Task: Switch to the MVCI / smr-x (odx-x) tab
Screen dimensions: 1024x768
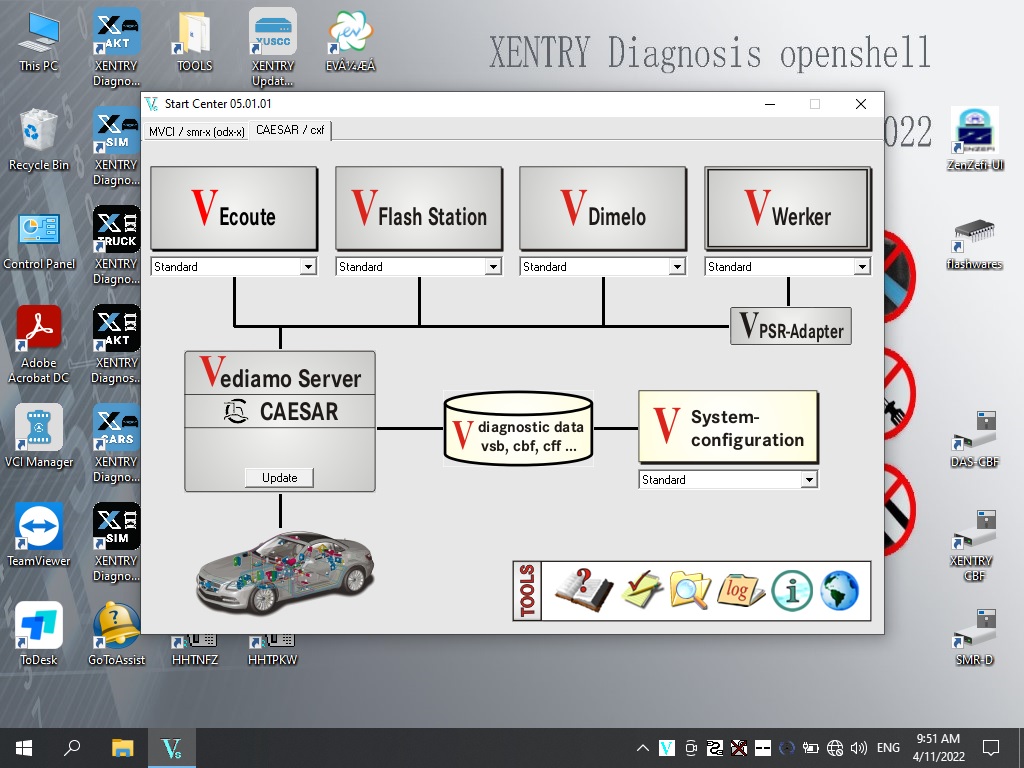Action: point(197,131)
